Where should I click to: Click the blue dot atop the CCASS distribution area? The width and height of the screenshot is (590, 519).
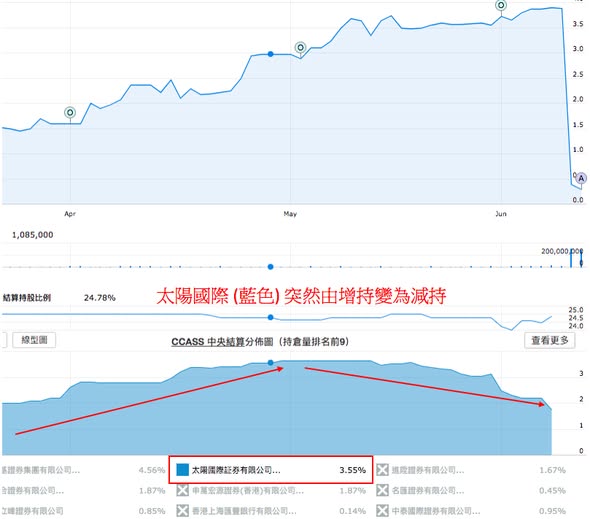coord(271,363)
